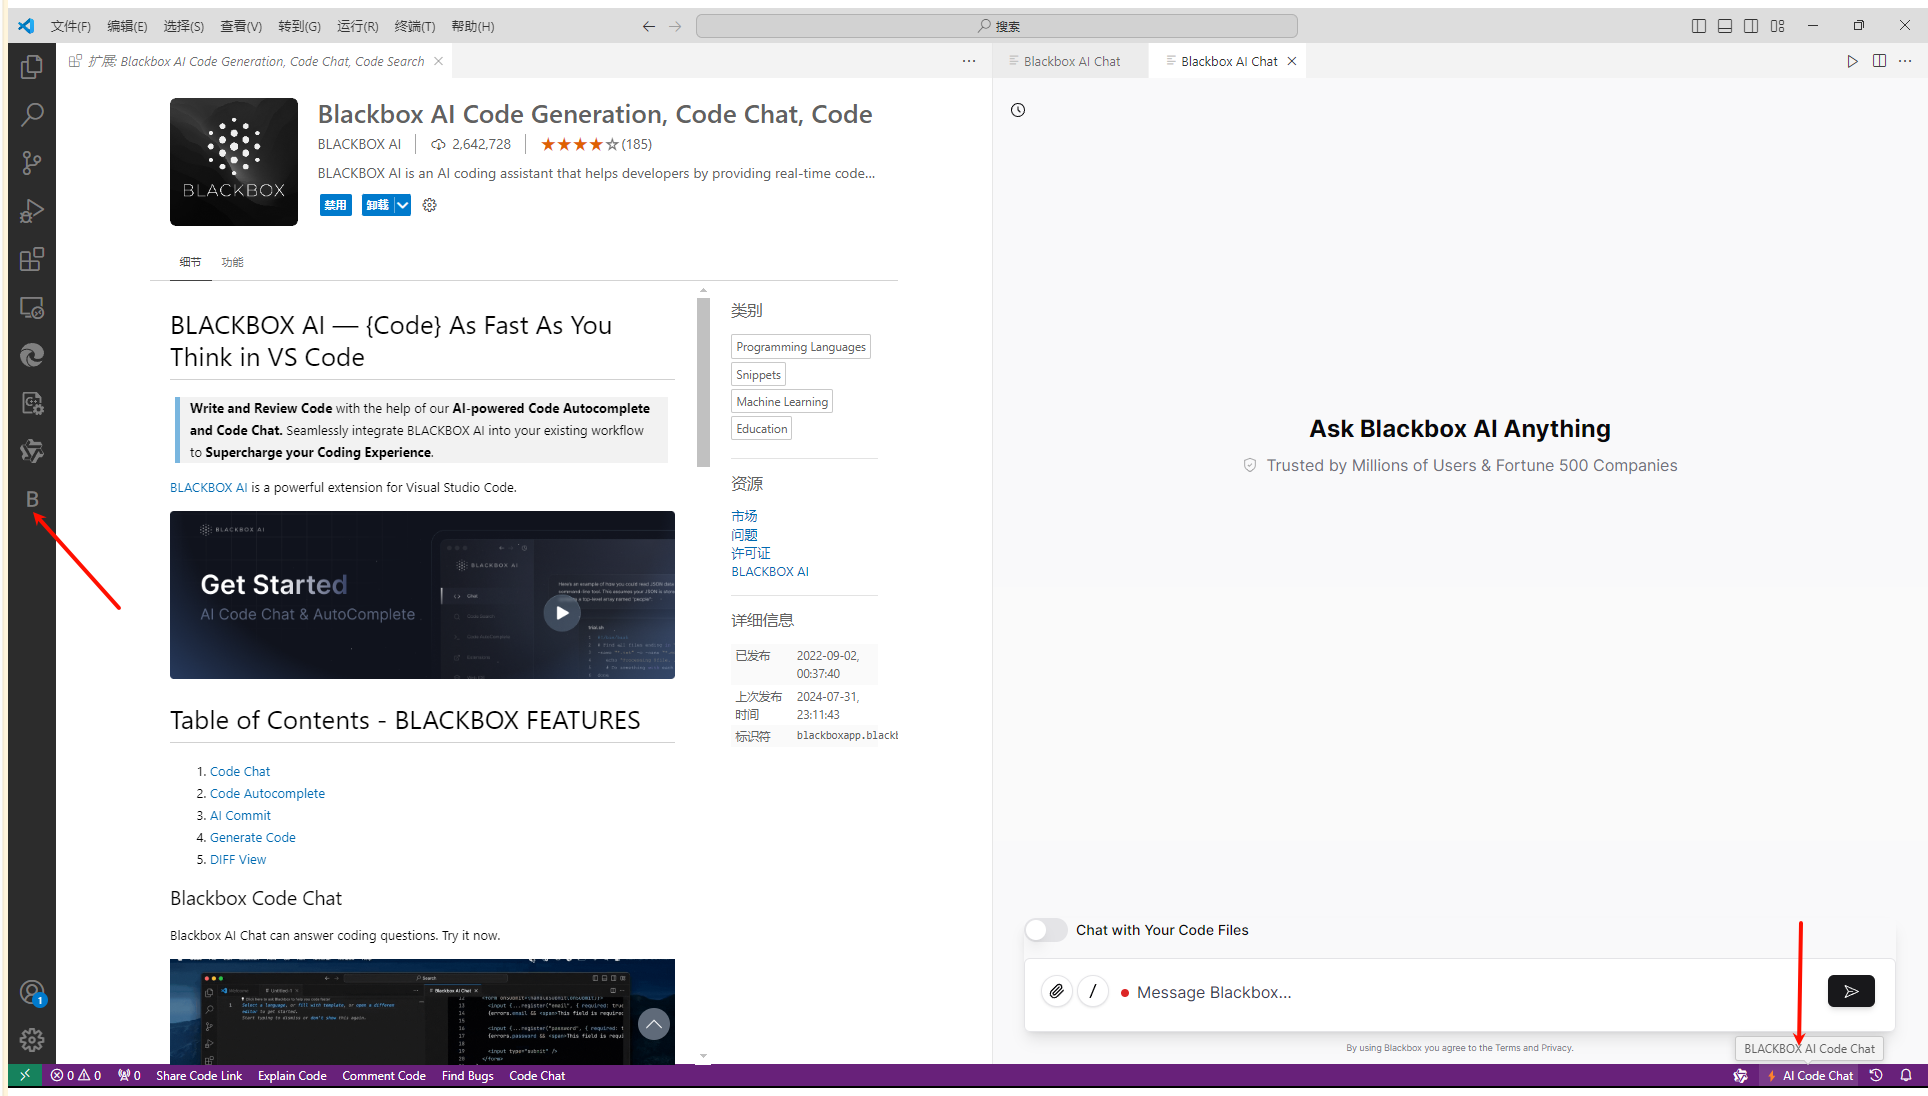This screenshot has height=1096, width=1928.
Task: Open the 终端(T) menu
Action: coord(414,26)
